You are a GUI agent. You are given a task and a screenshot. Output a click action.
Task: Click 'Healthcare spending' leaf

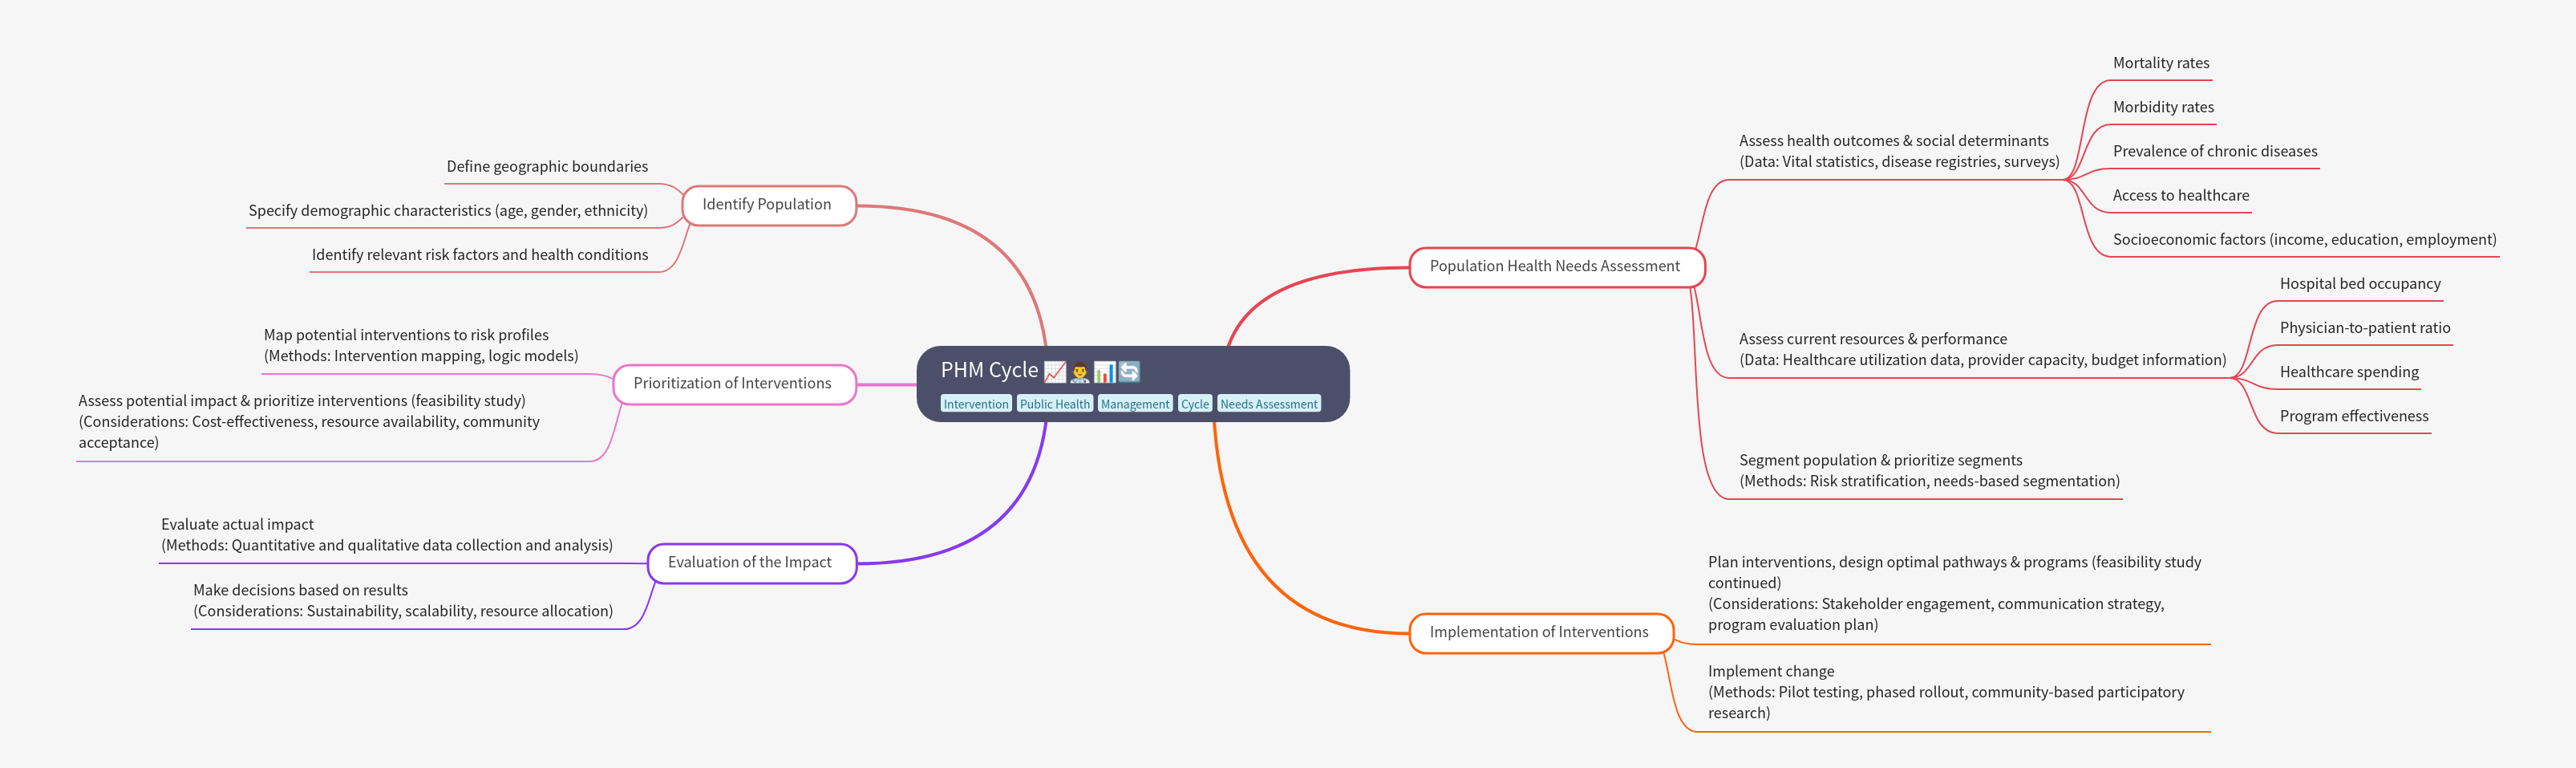2349,372
